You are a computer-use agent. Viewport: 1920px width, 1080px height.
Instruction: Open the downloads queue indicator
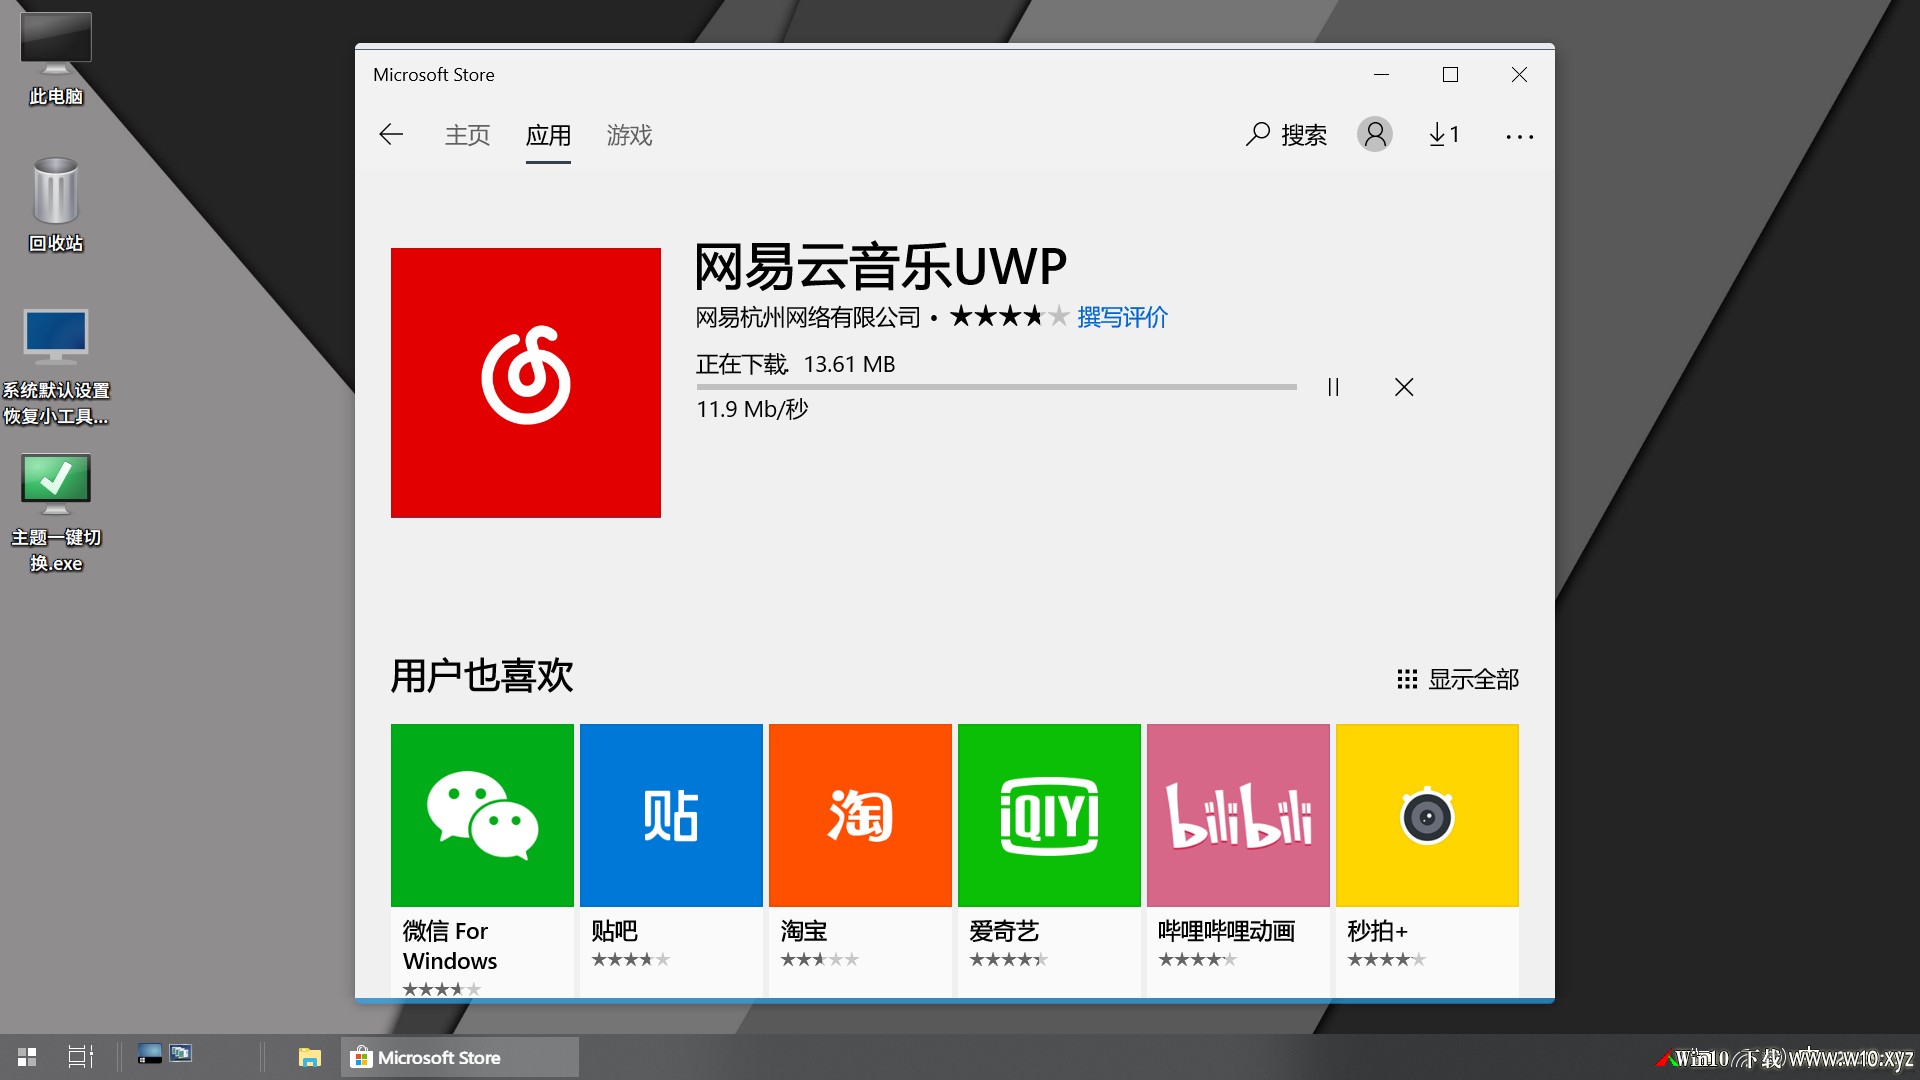(x=1444, y=134)
